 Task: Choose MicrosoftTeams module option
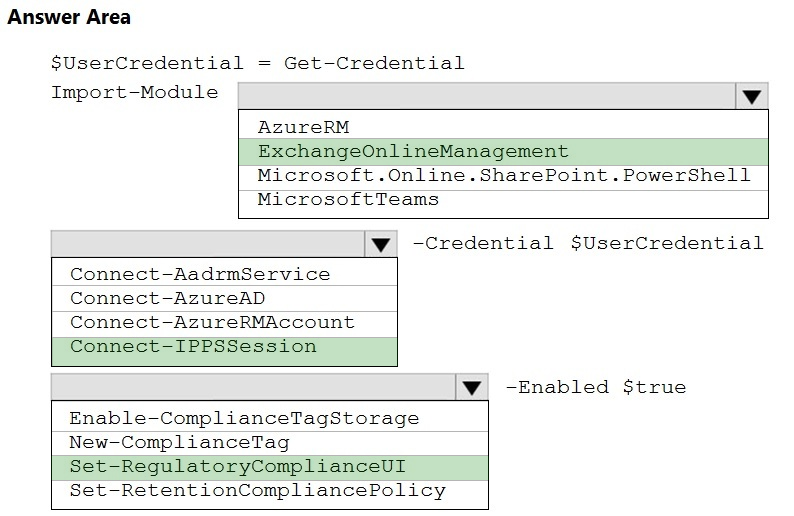(503, 200)
